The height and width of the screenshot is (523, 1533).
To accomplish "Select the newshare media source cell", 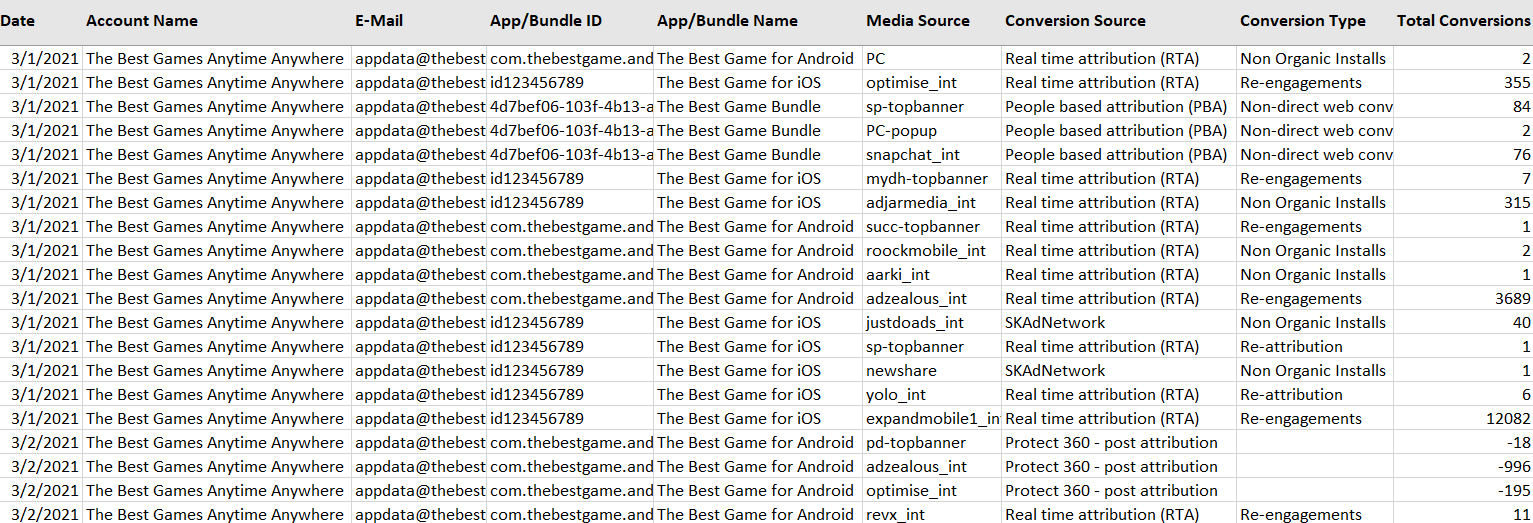I will [x=901, y=371].
